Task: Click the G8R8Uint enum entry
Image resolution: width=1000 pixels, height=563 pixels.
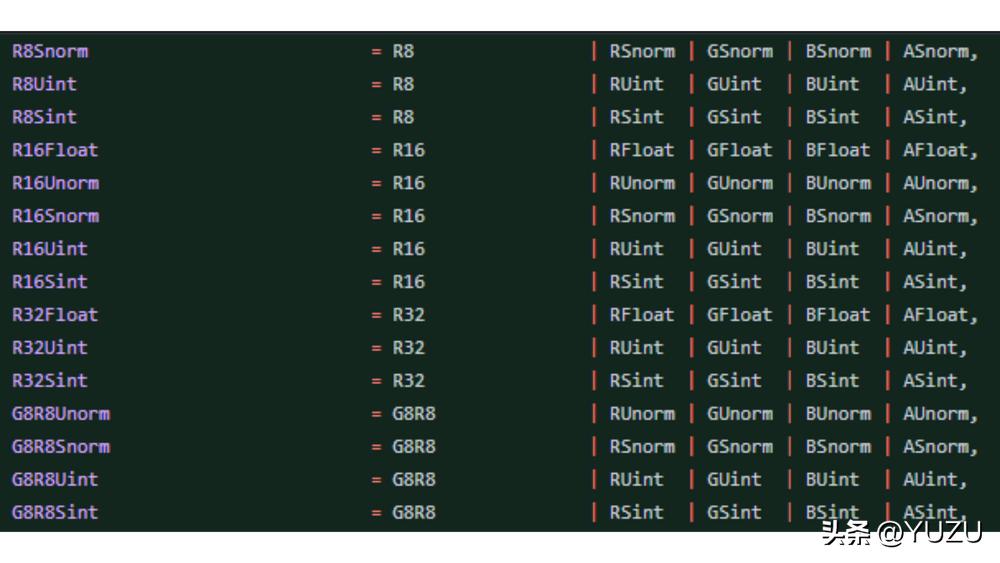Action: (55, 480)
